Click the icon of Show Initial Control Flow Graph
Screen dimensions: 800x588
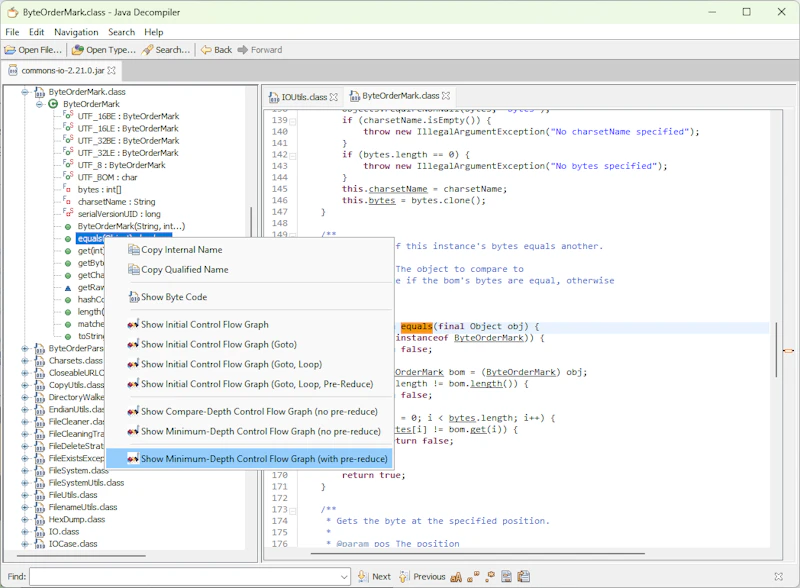[133, 325]
